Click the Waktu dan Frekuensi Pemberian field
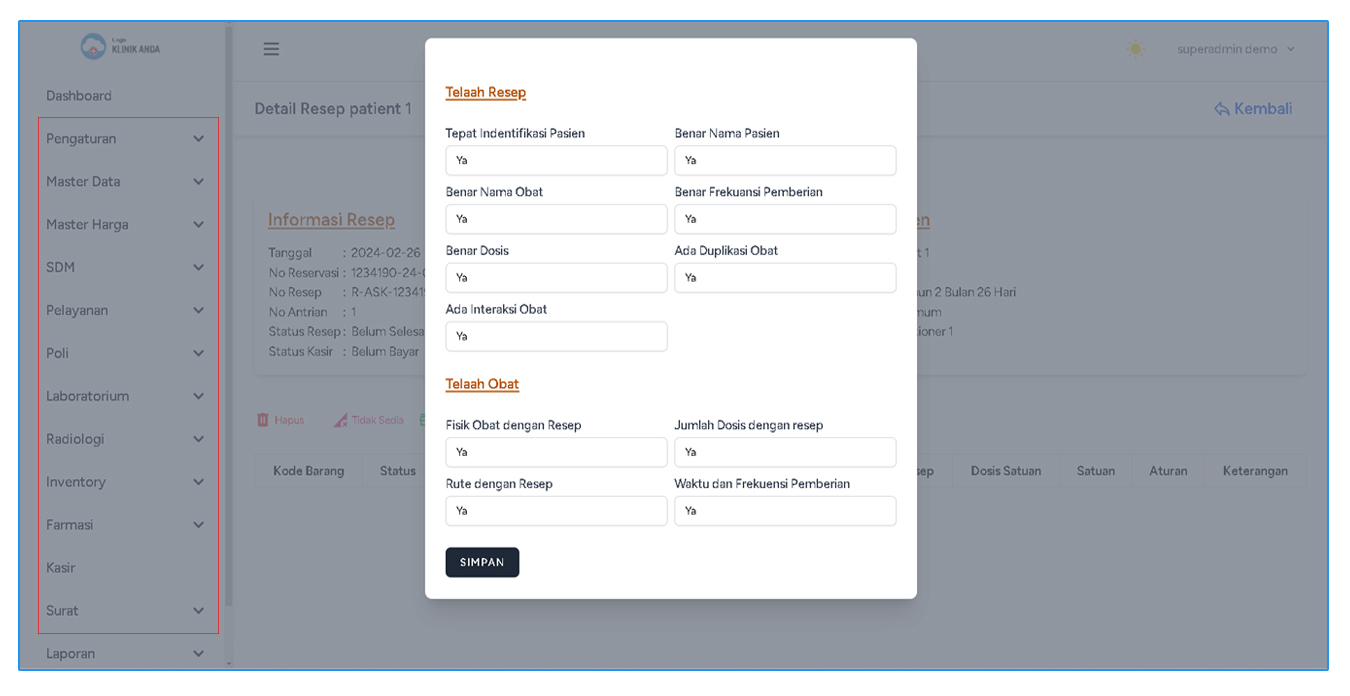The width and height of the screenshot is (1350, 696). 785,511
